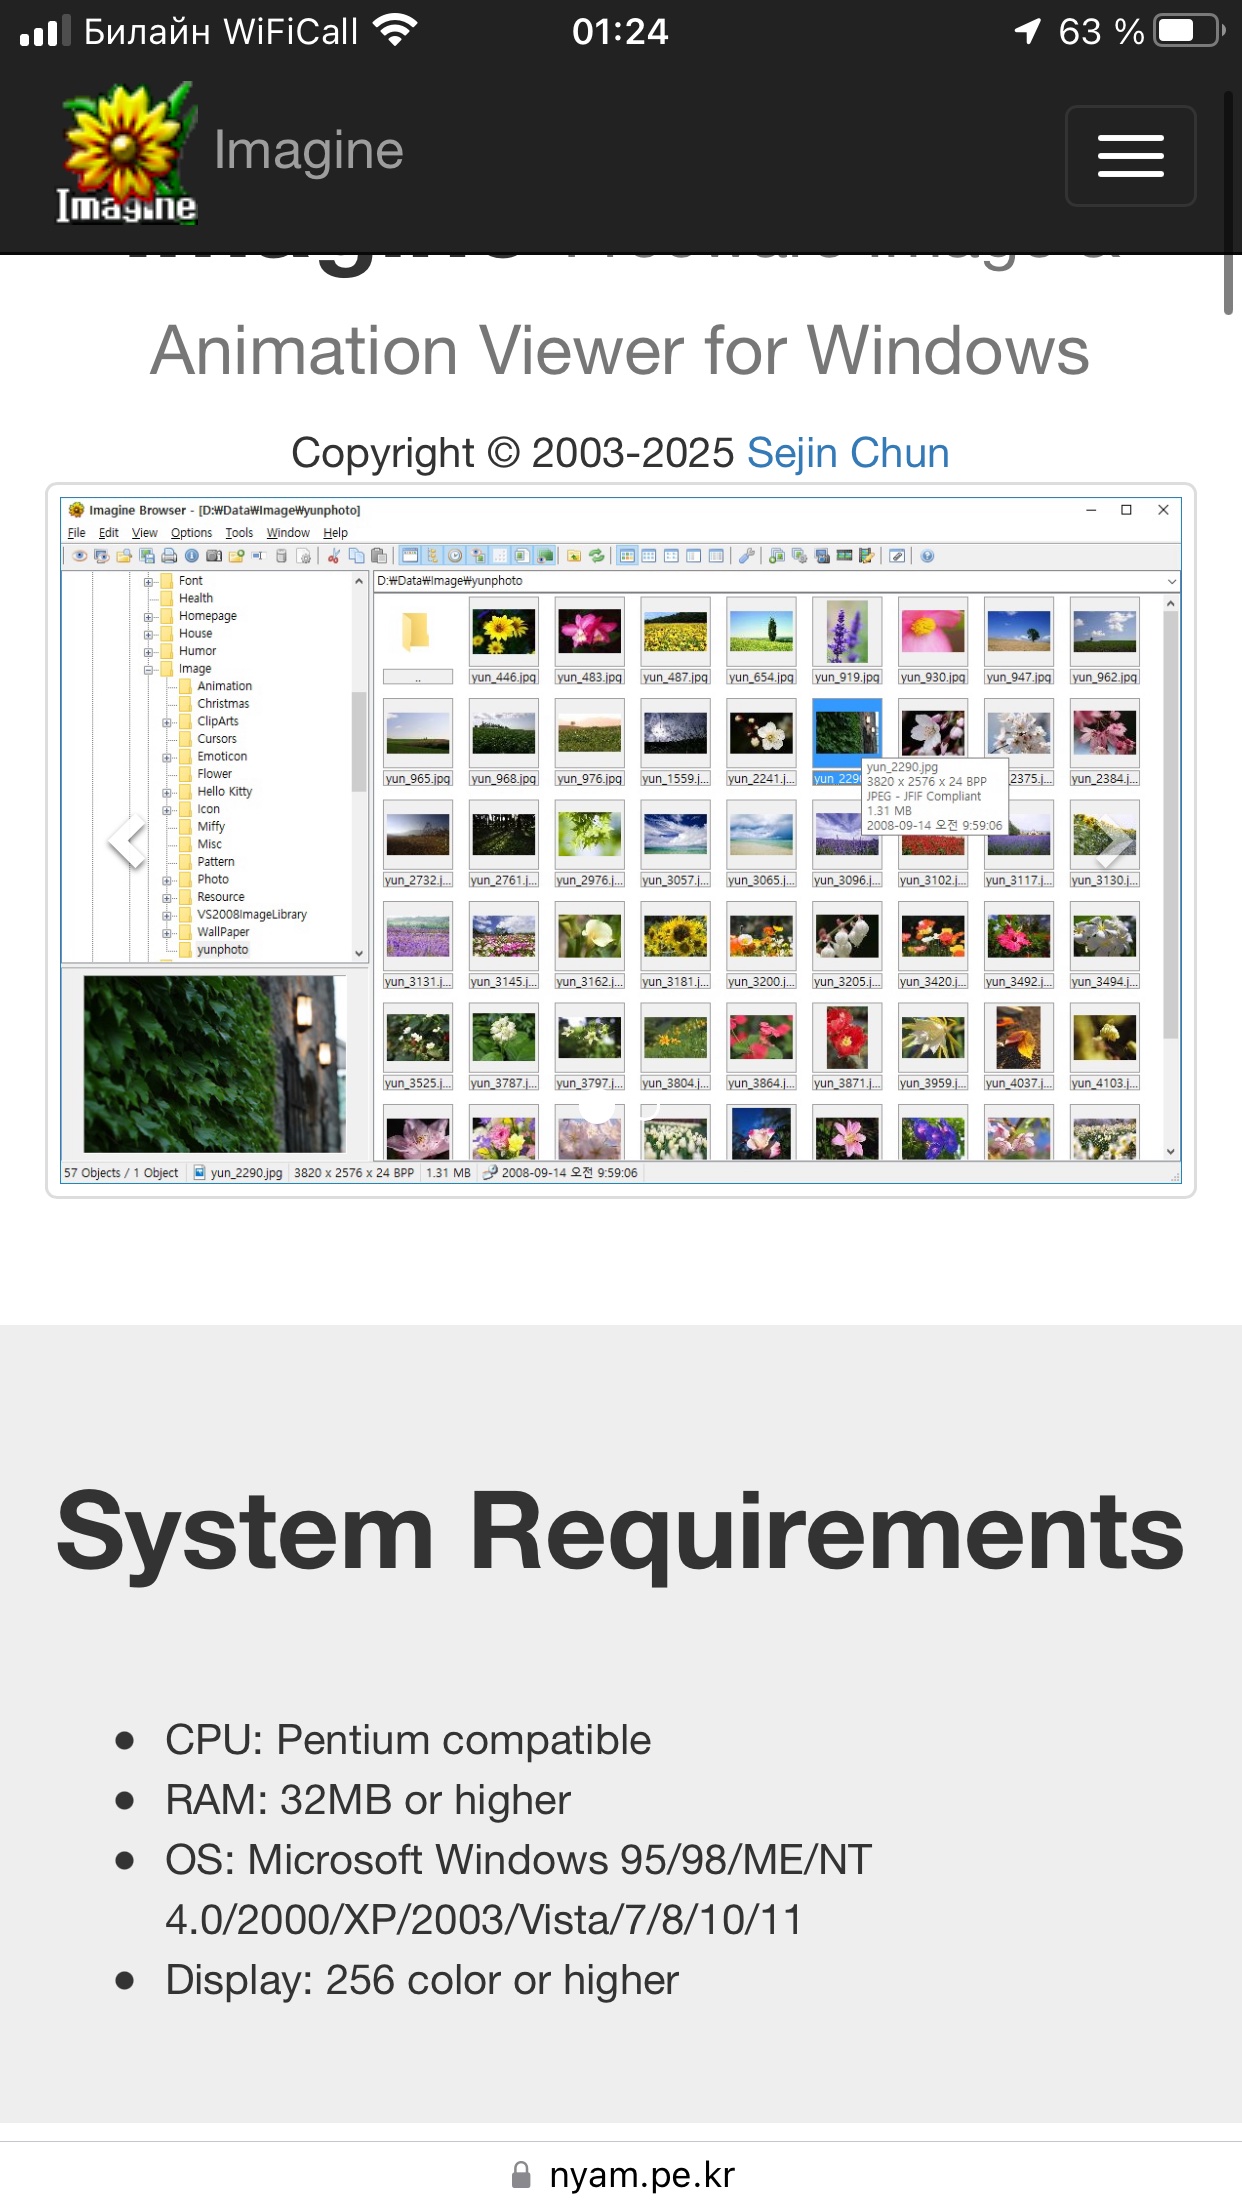The width and height of the screenshot is (1242, 2208).
Task: Select the yun_446.jpg sunflower thumbnail
Action: pos(503,640)
